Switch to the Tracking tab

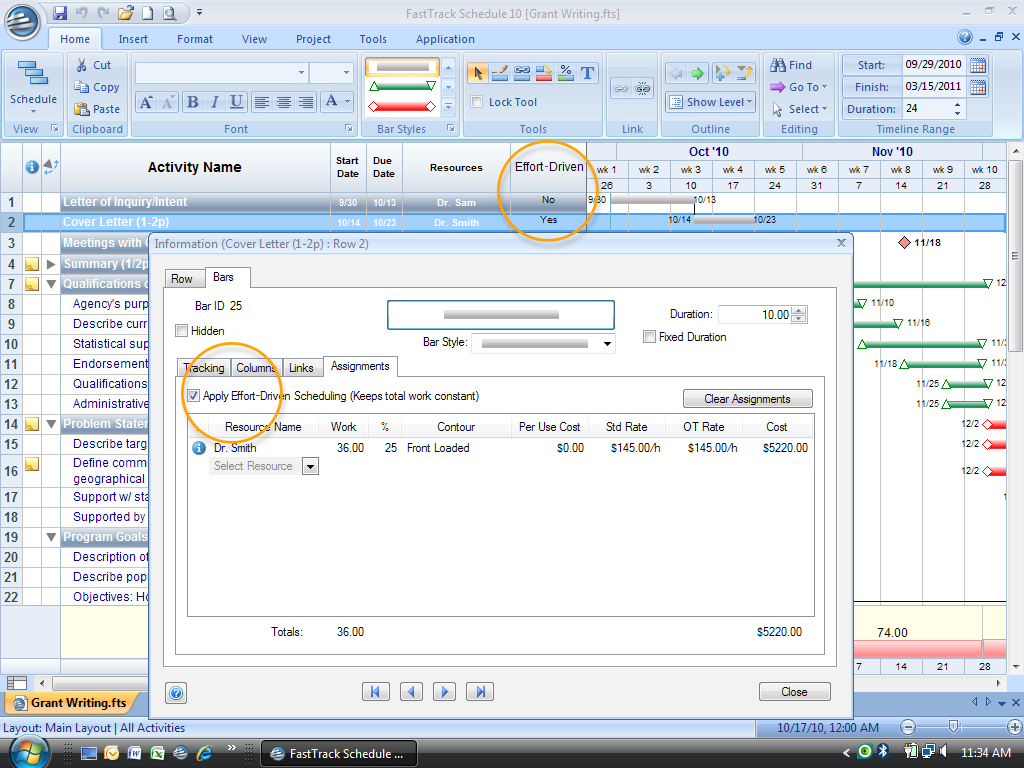204,368
